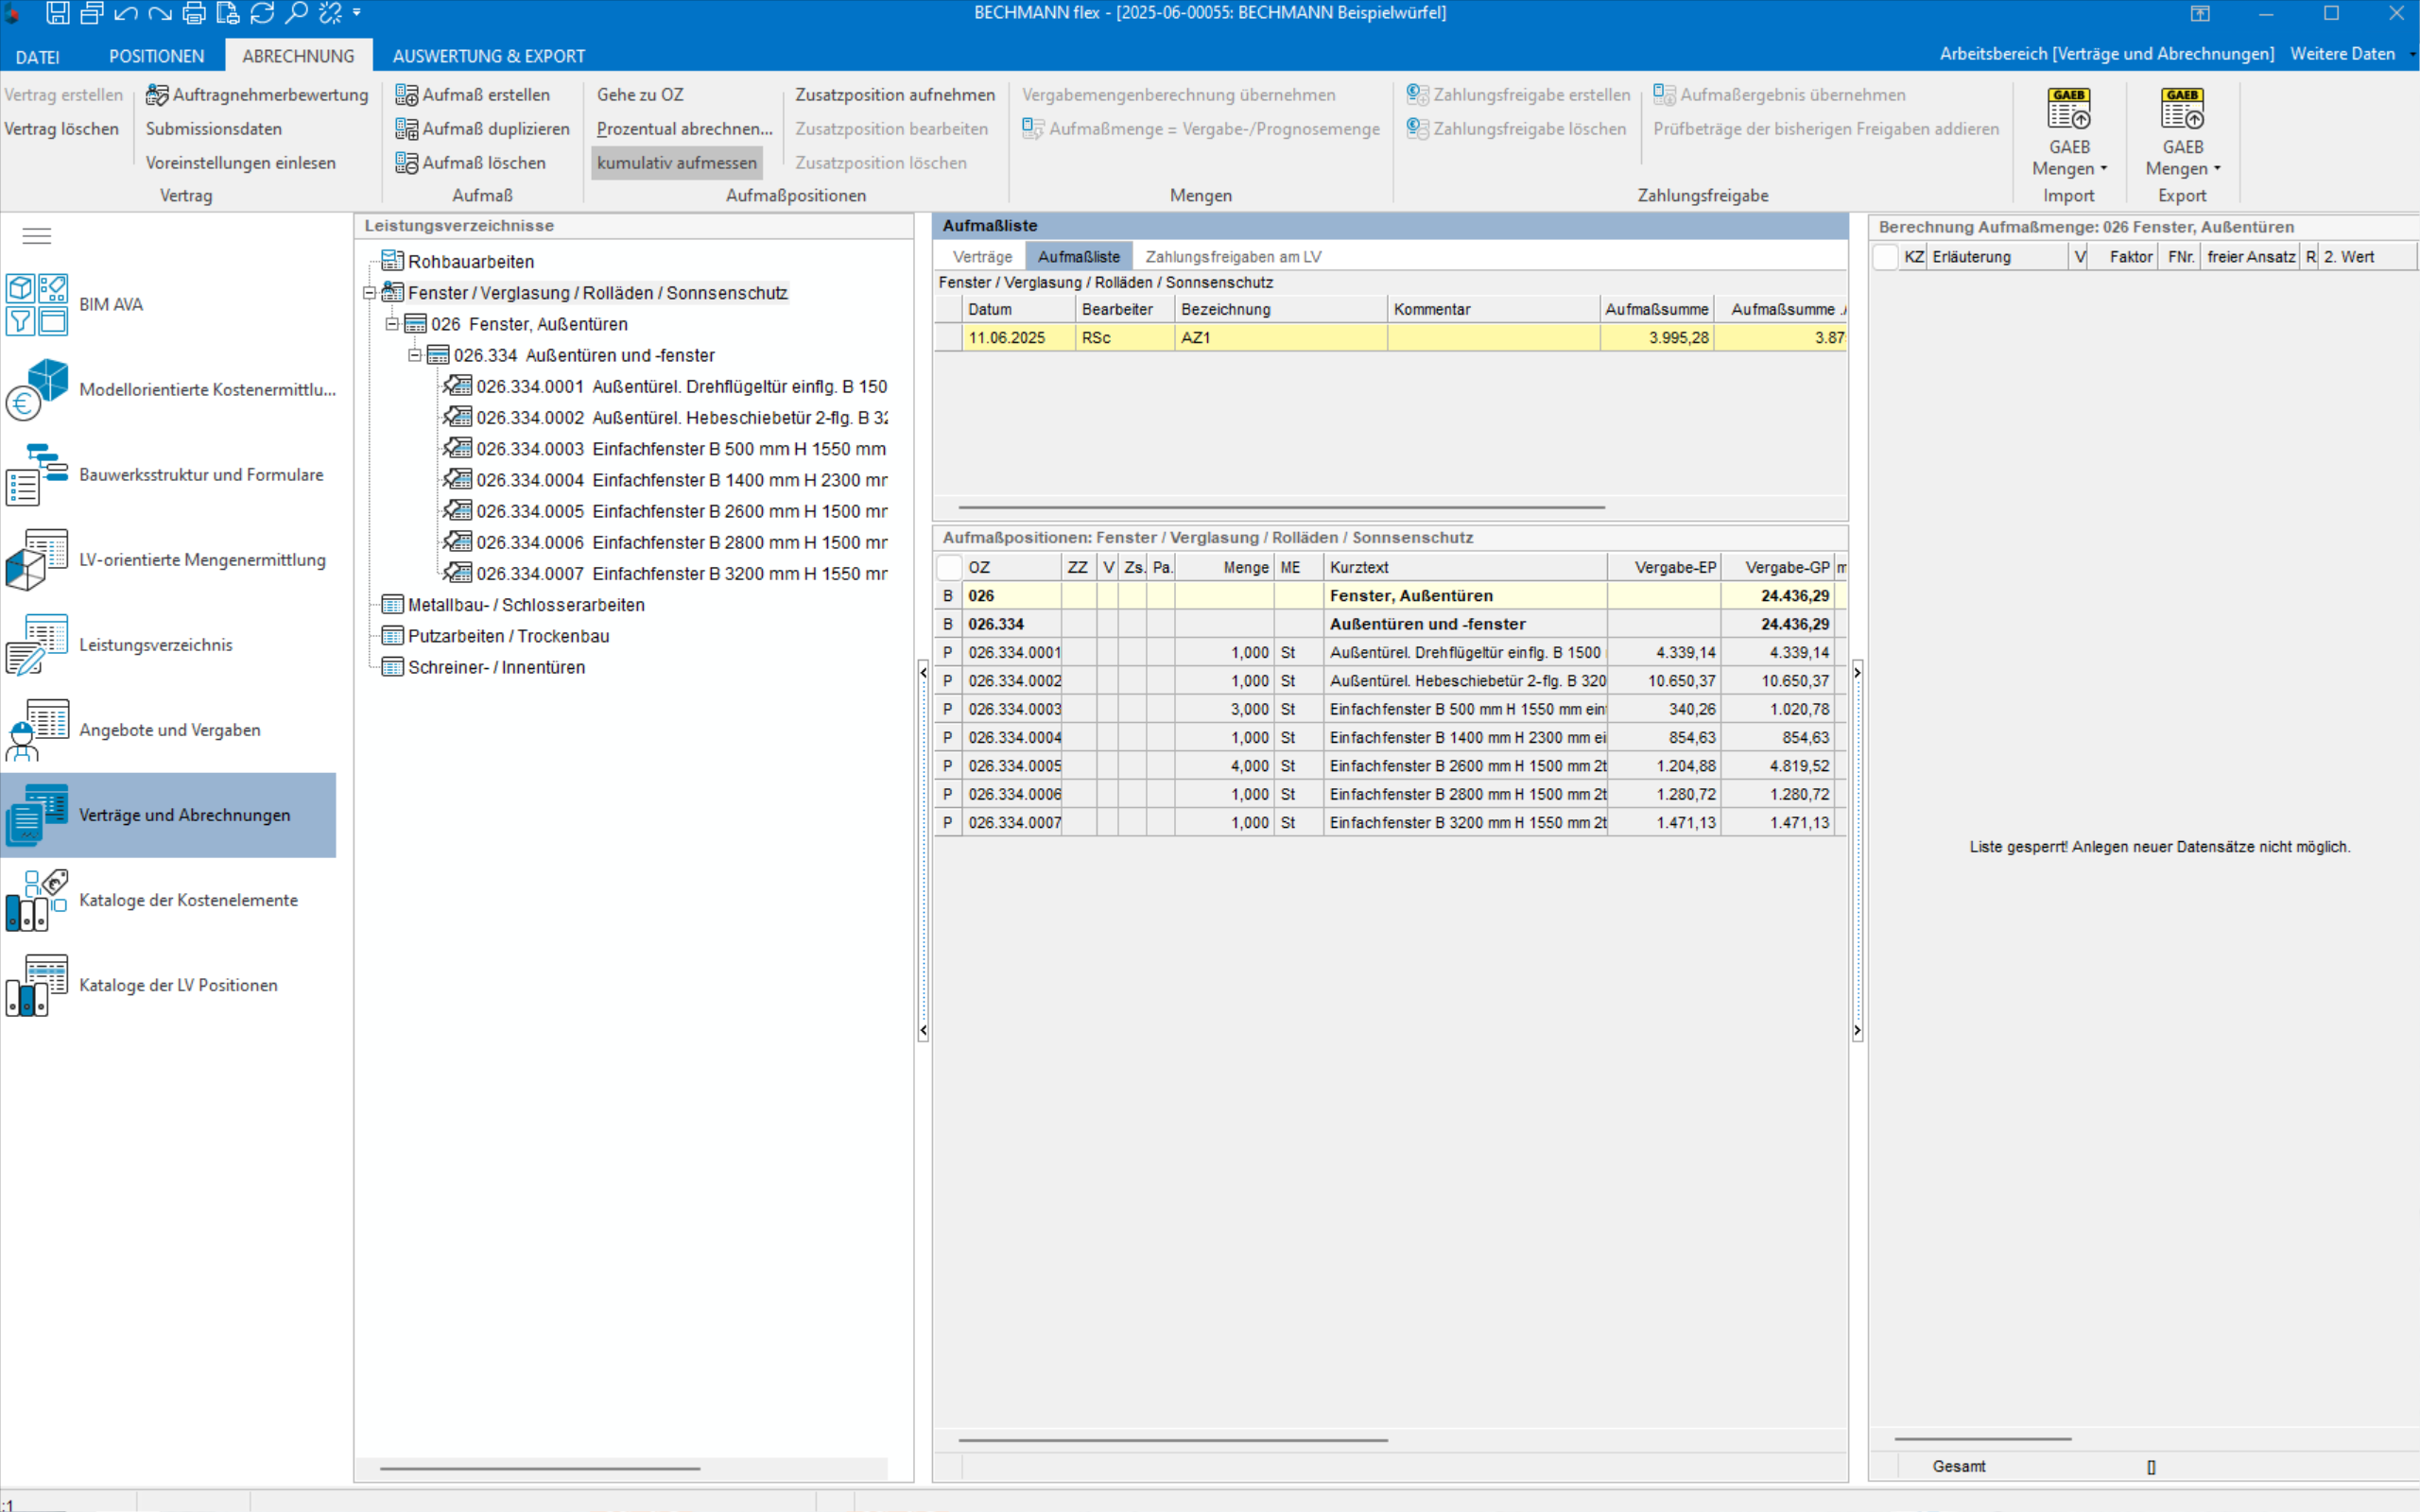Toggle the hamburger menu for sidebar
This screenshot has width=2420, height=1512.
point(37,236)
